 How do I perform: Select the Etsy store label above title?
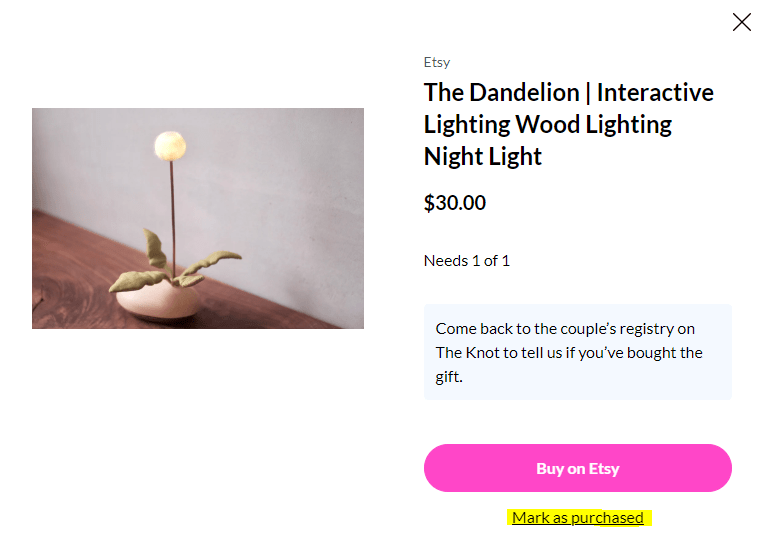point(437,63)
